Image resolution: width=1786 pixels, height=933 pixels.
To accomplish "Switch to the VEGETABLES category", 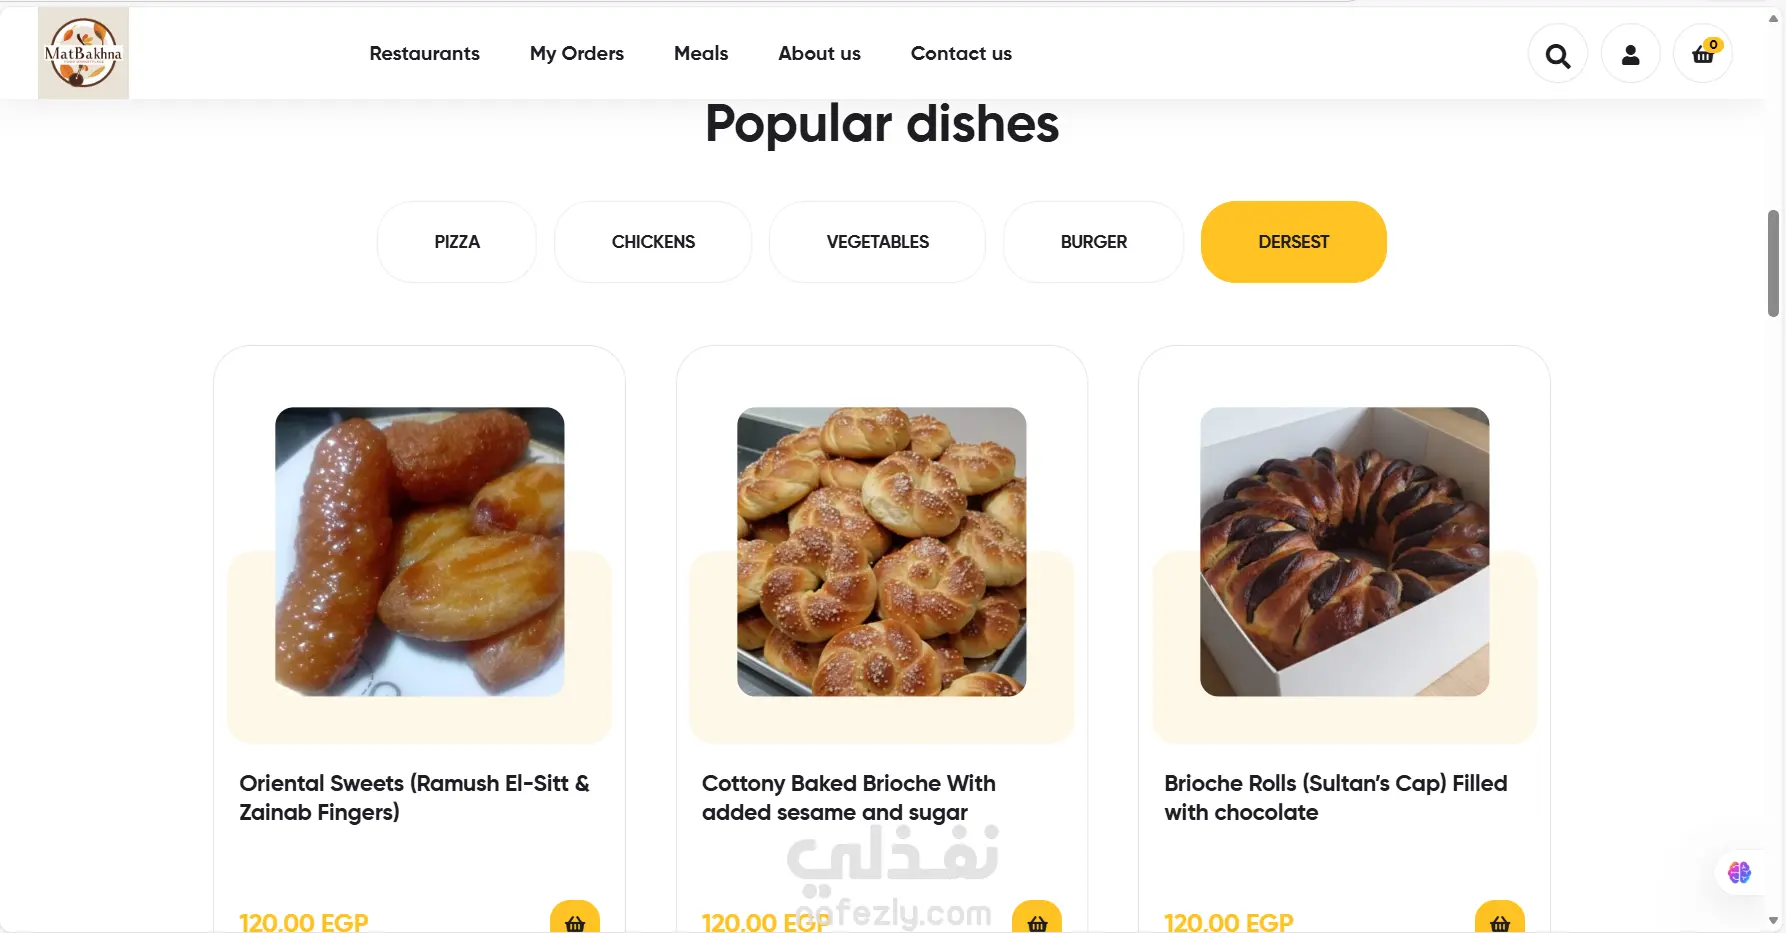I will 877,242.
